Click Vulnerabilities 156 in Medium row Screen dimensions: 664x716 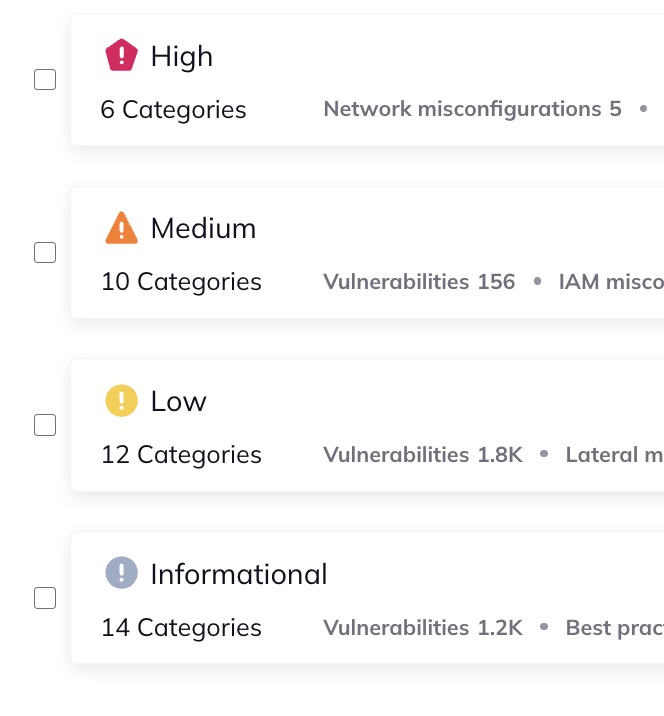point(419,282)
